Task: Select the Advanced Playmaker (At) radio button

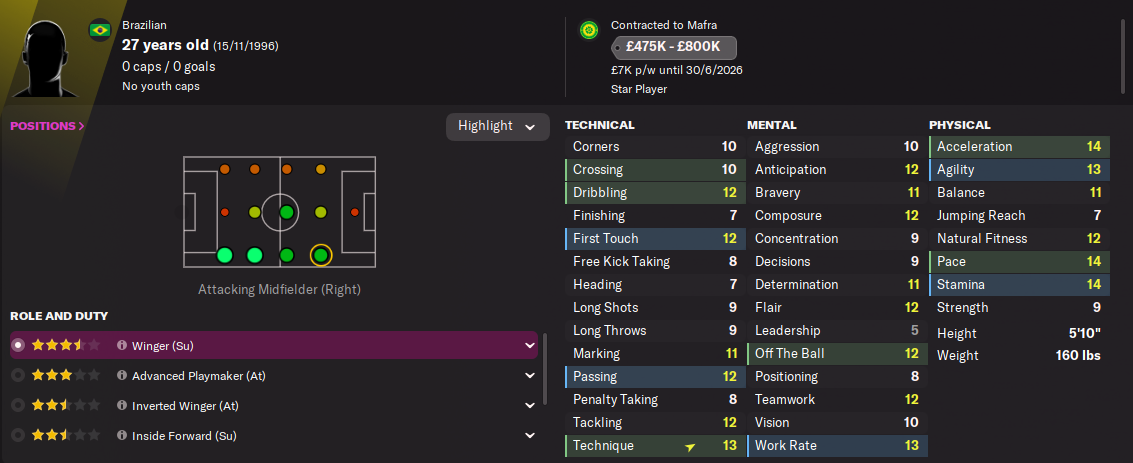Action: 17,376
